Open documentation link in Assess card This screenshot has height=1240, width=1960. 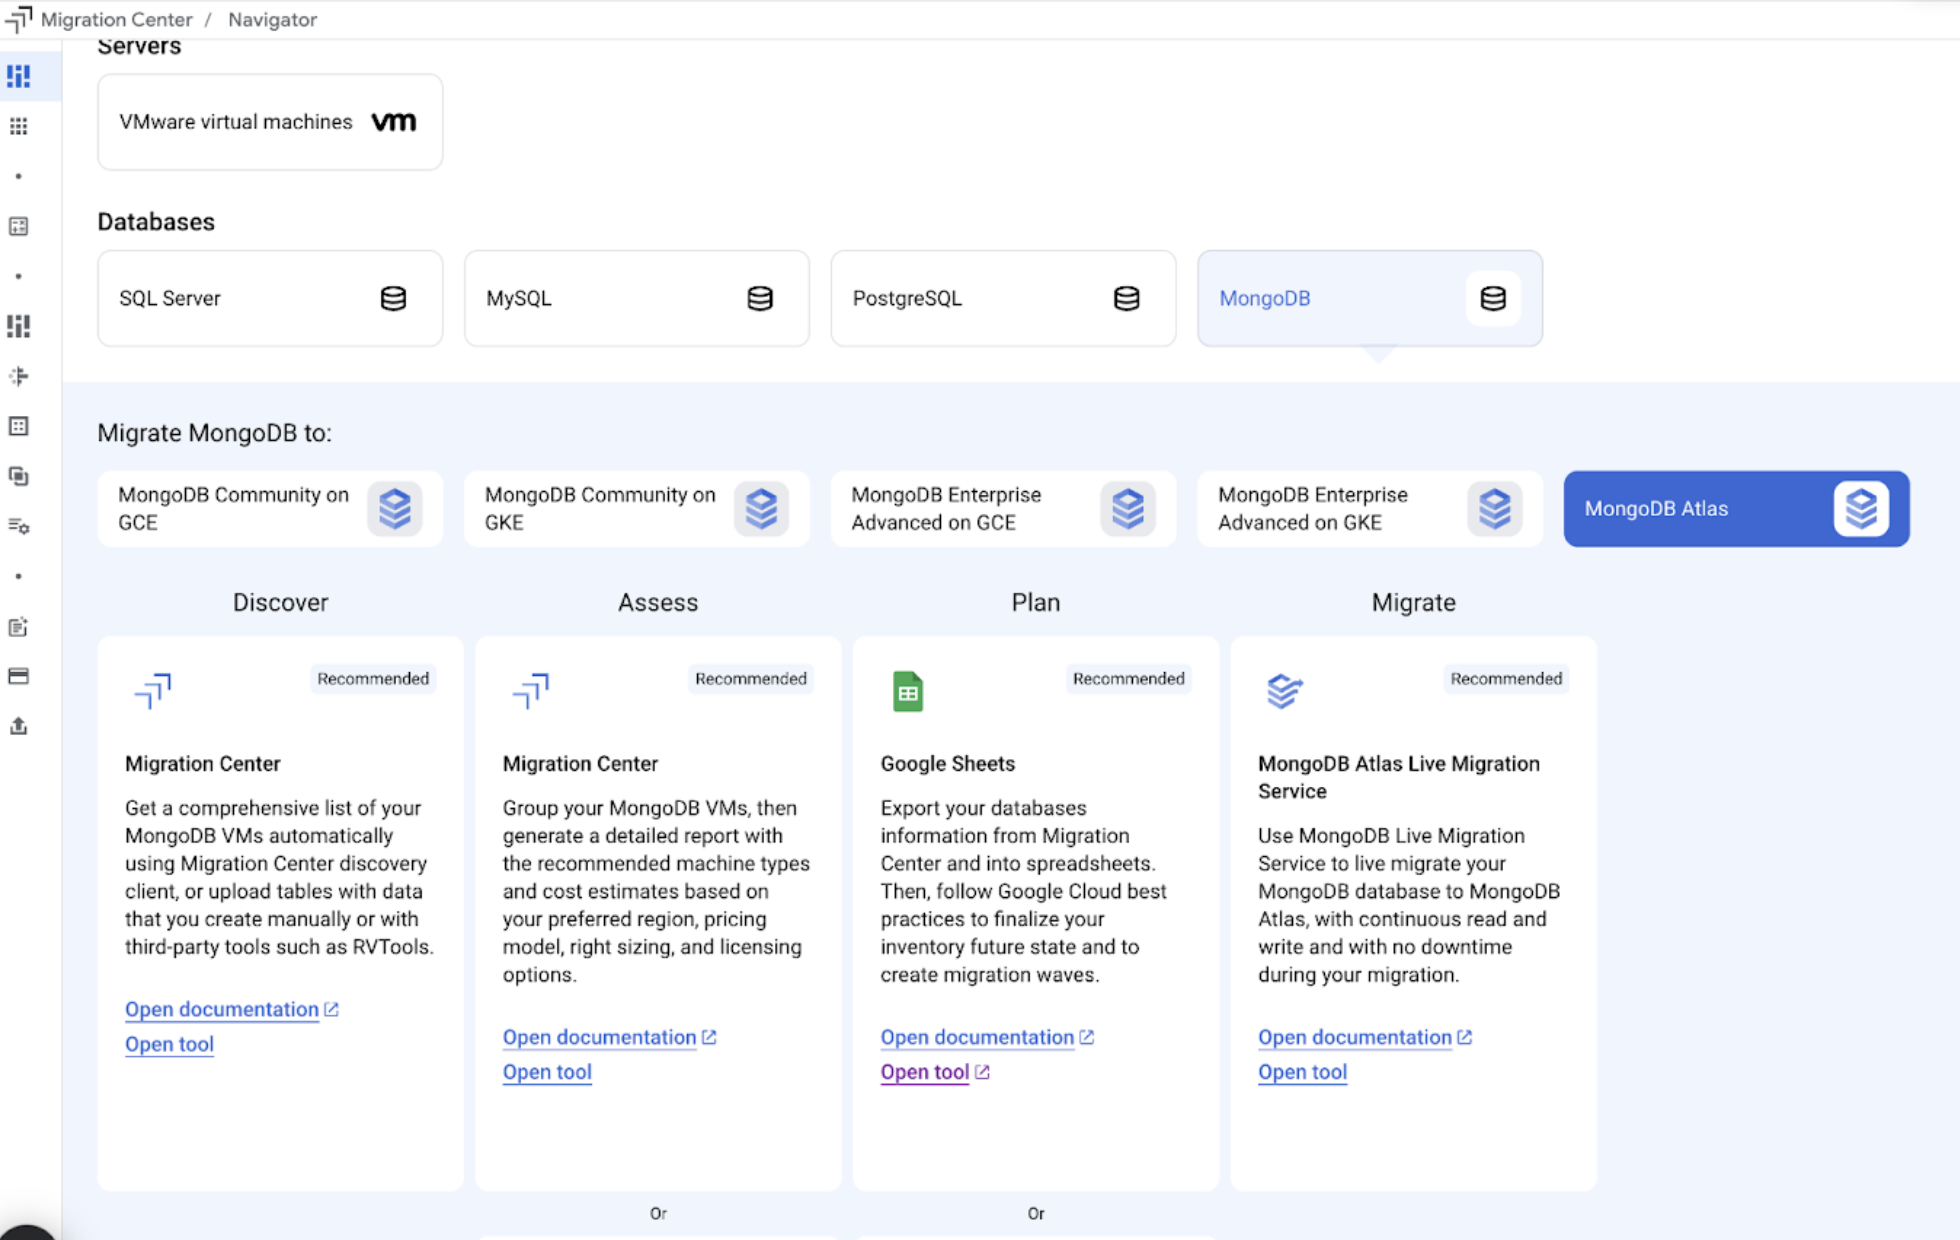599,1038
